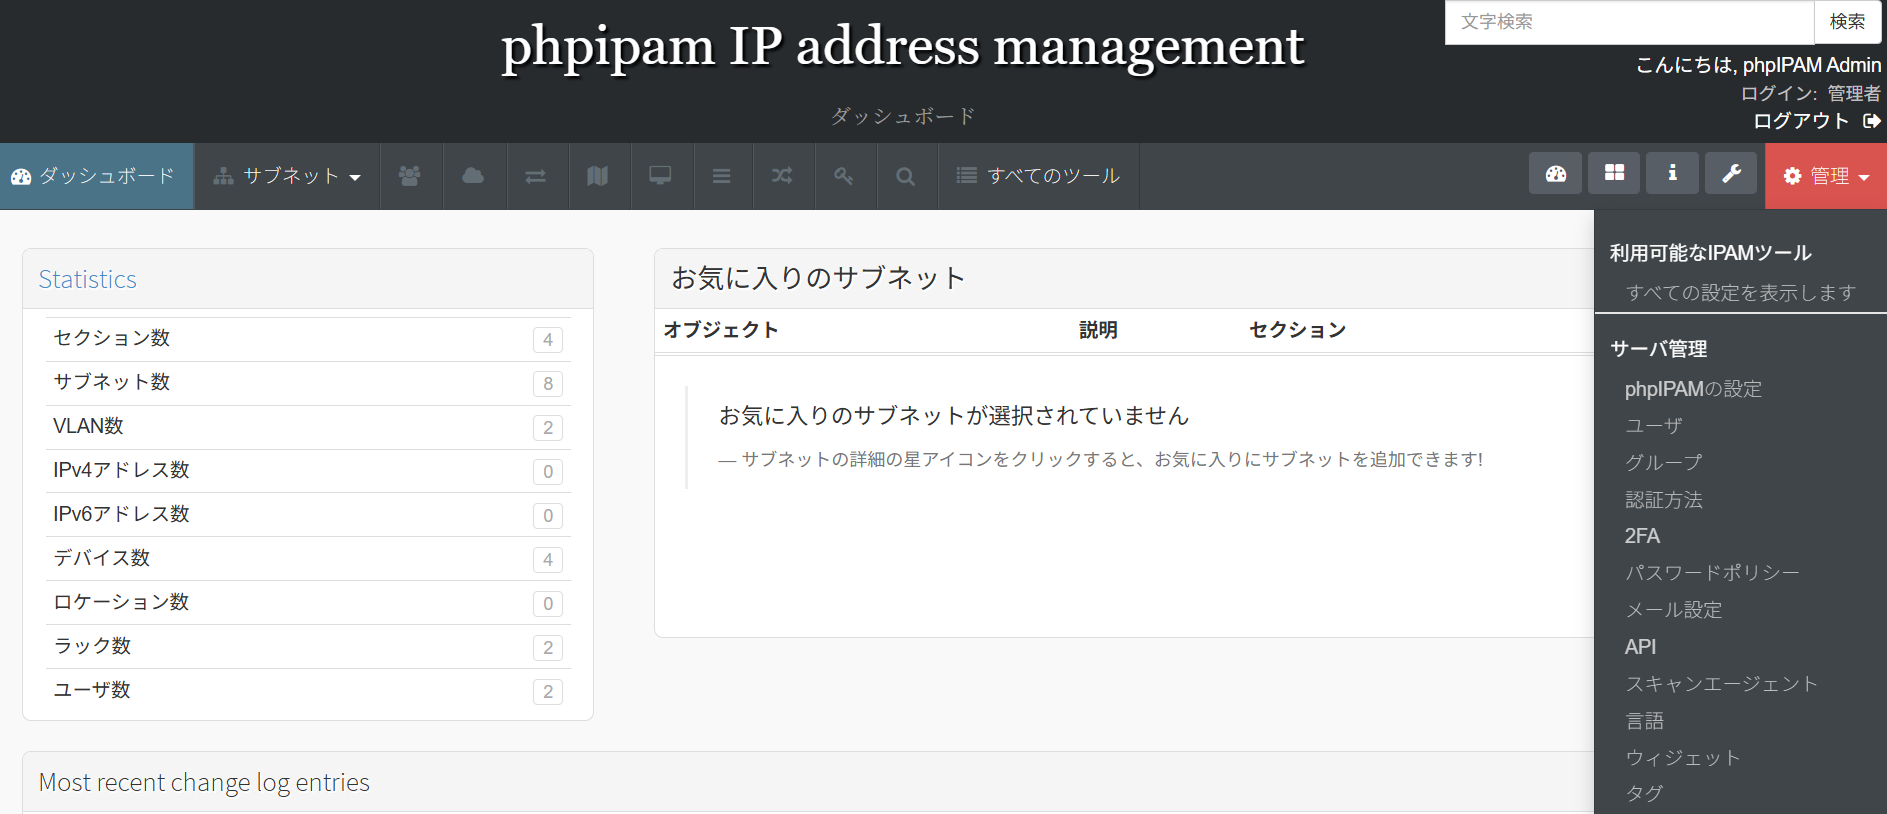Click the four-square widgets grid icon button
Viewport: 1887px width, 814px height.
tap(1614, 173)
